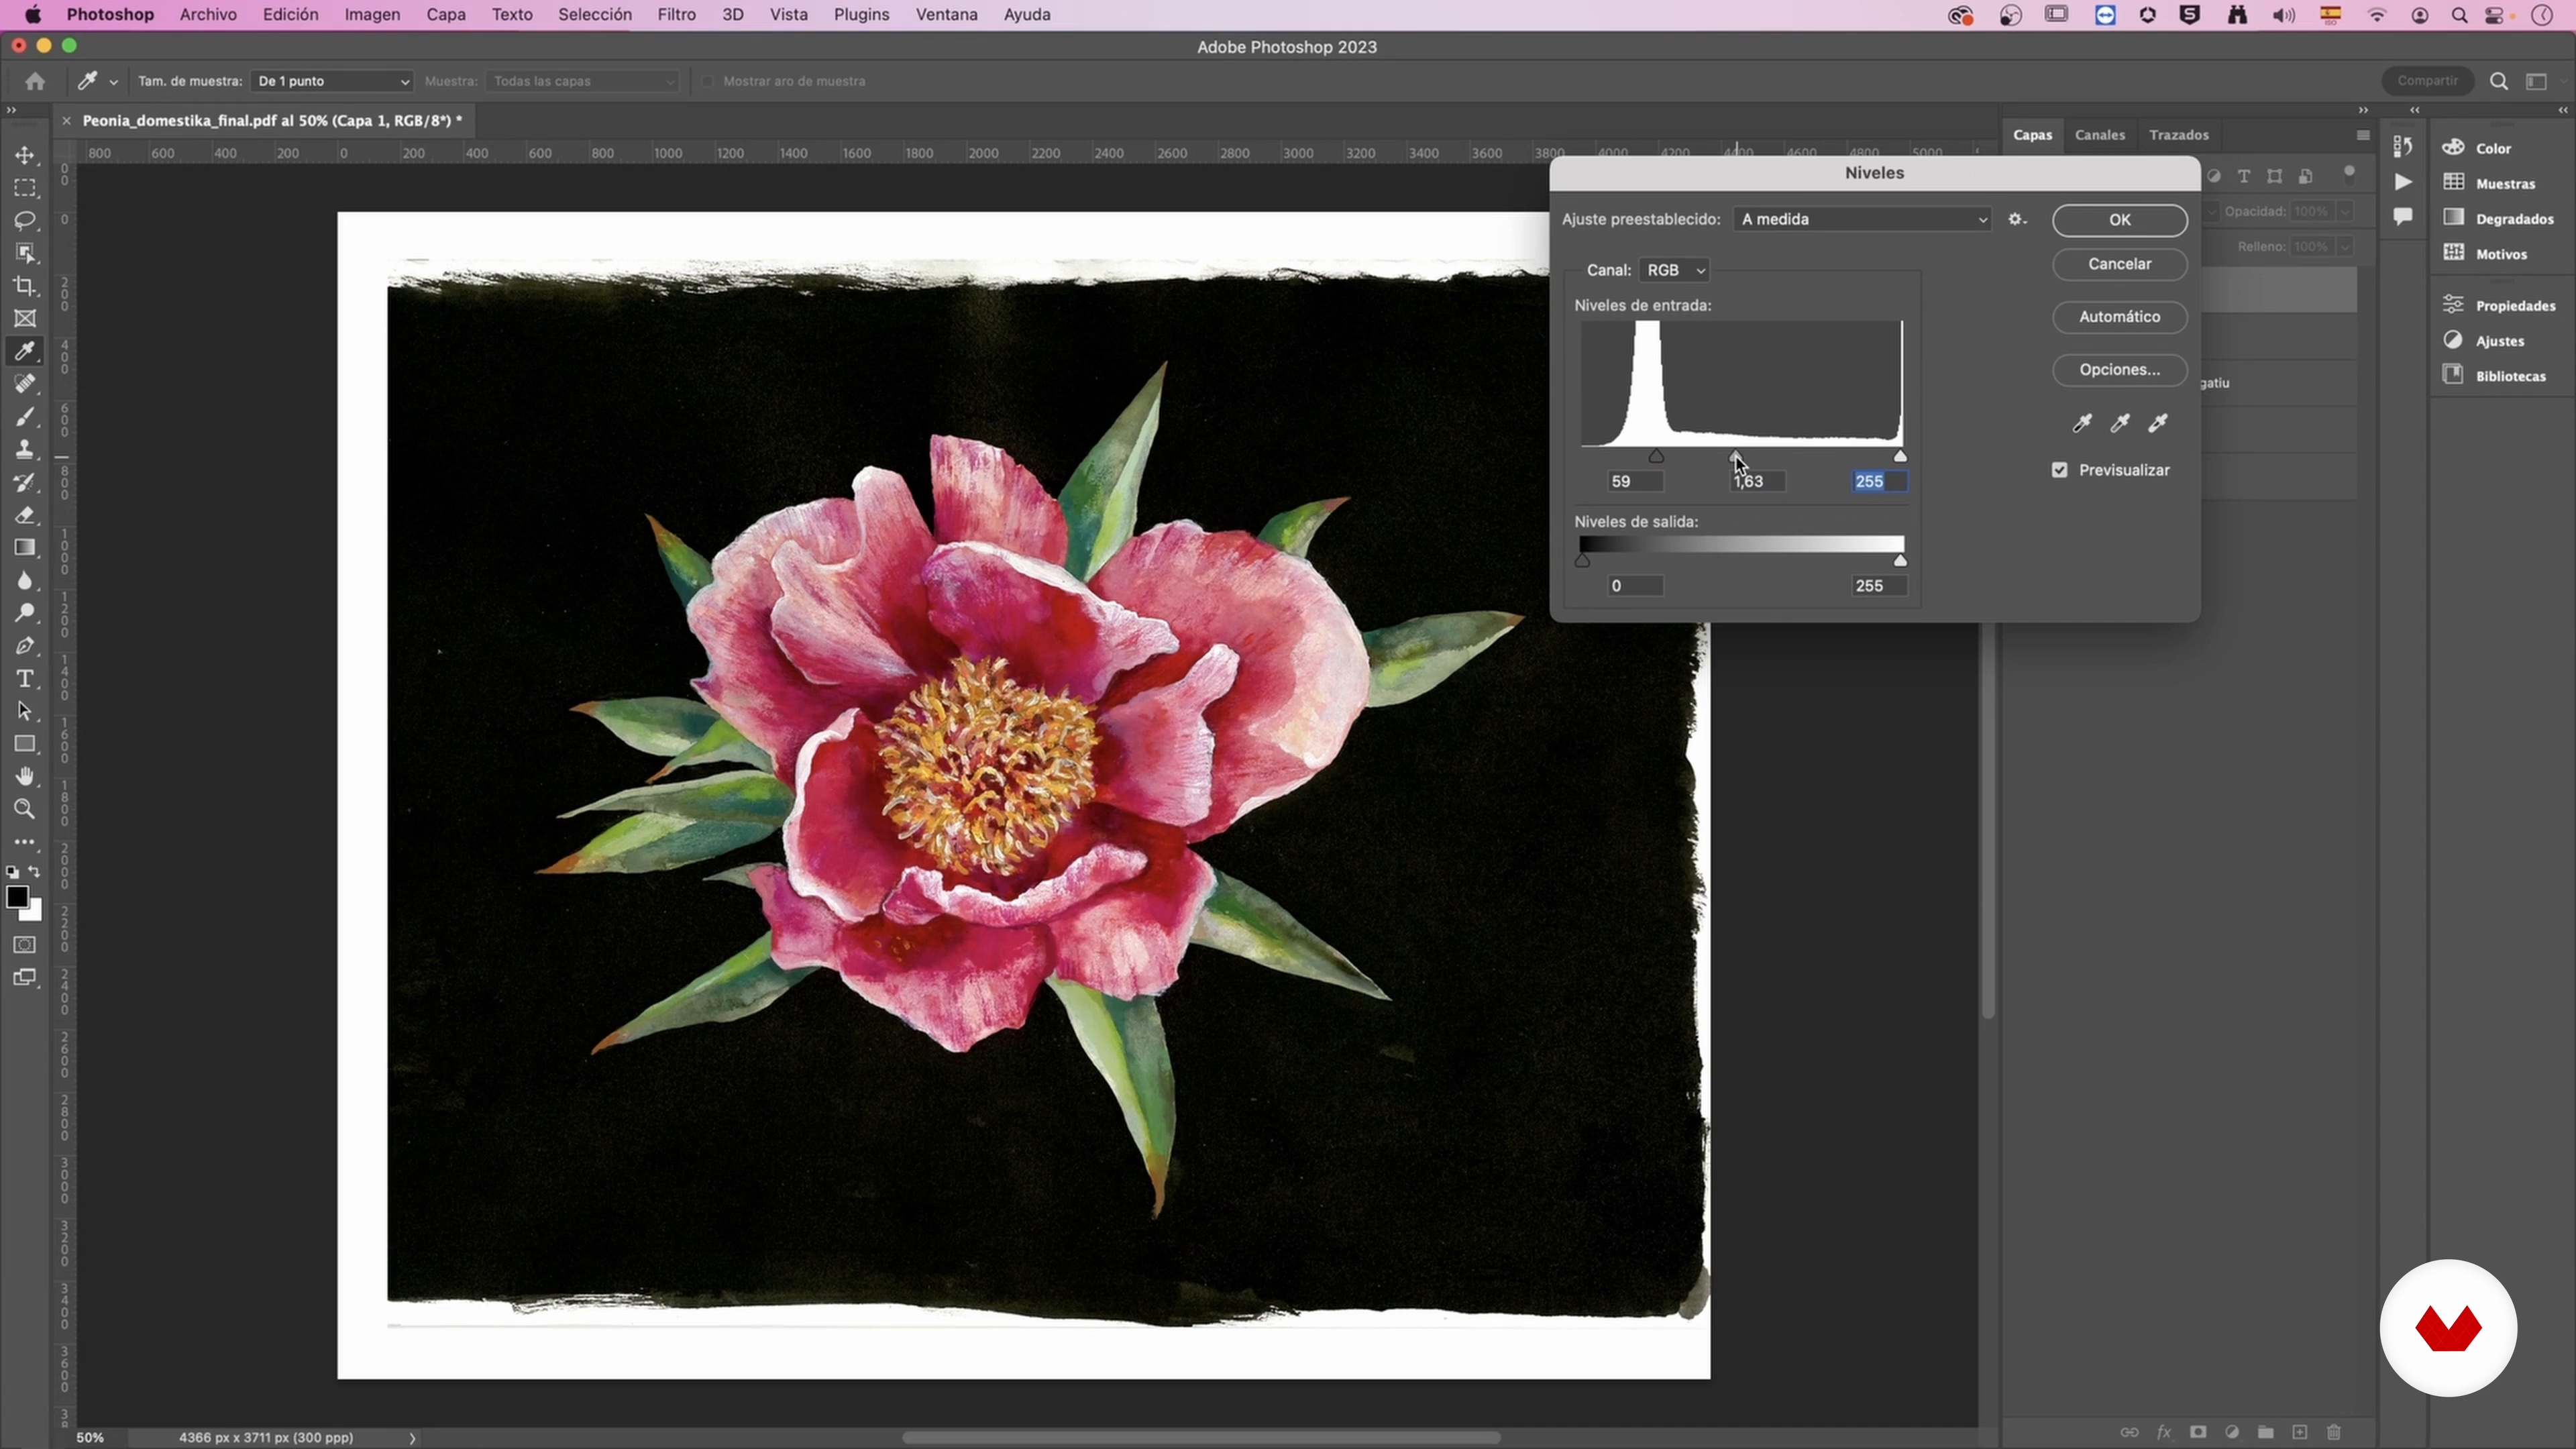Select the Blur tool

pos(25,581)
